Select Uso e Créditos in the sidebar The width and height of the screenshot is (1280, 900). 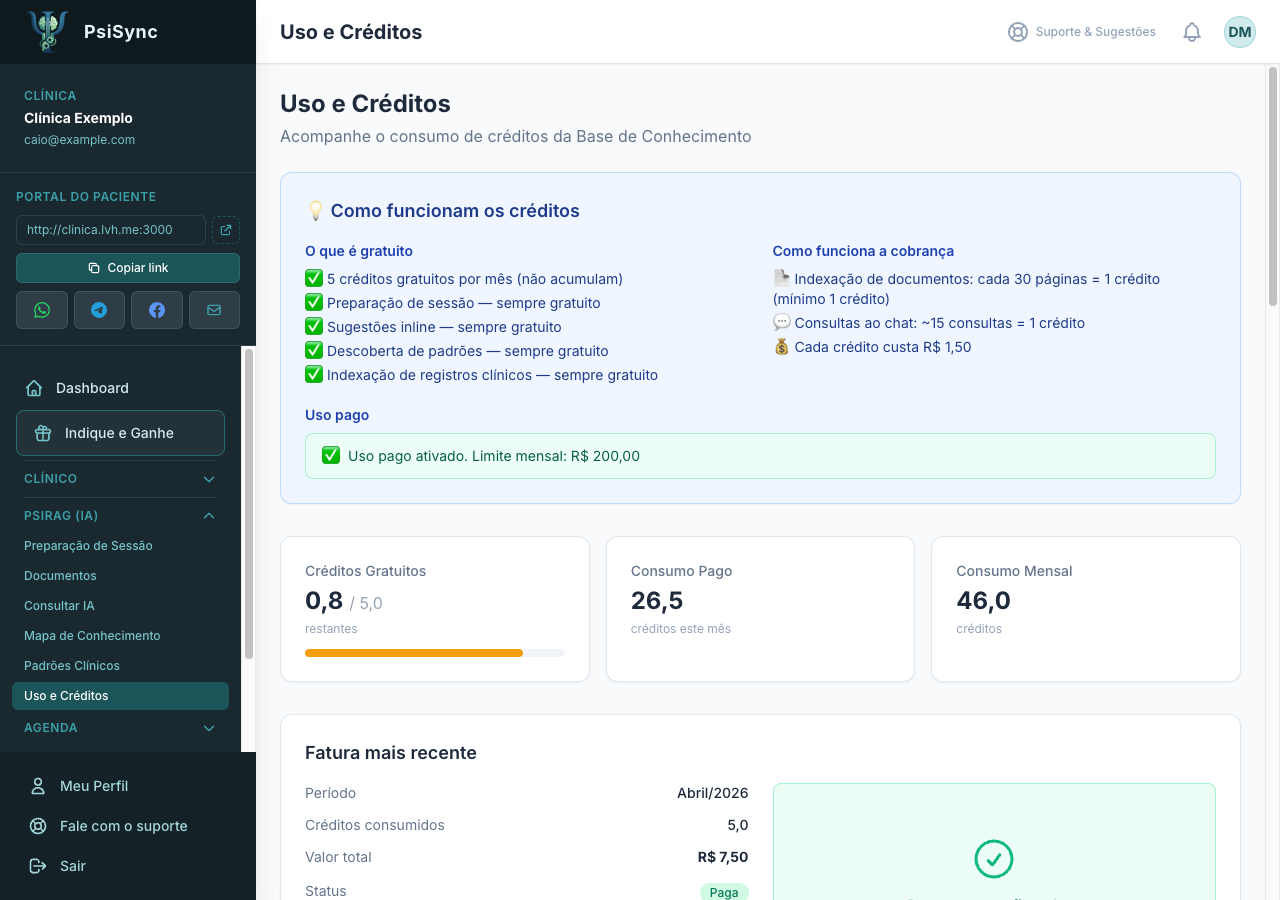coord(120,696)
